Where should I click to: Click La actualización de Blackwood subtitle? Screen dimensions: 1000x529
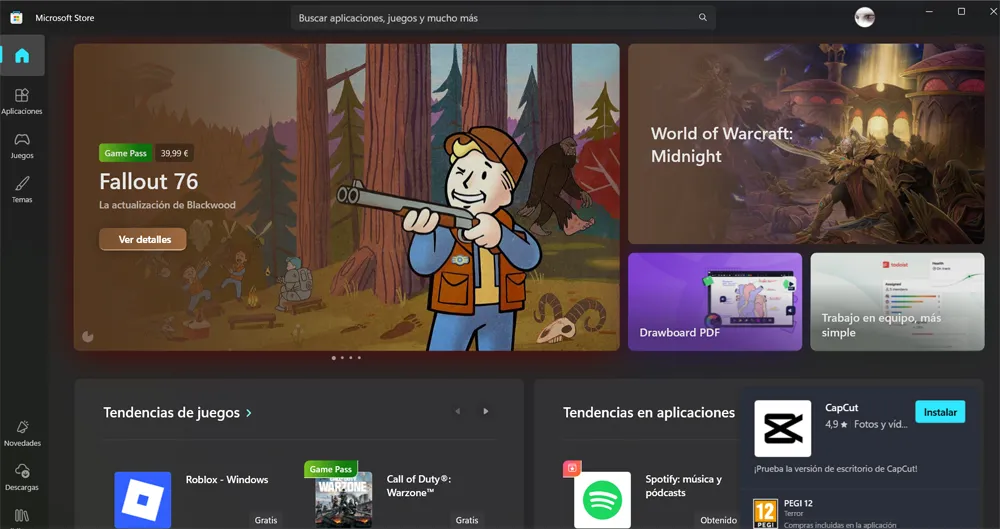167,205
